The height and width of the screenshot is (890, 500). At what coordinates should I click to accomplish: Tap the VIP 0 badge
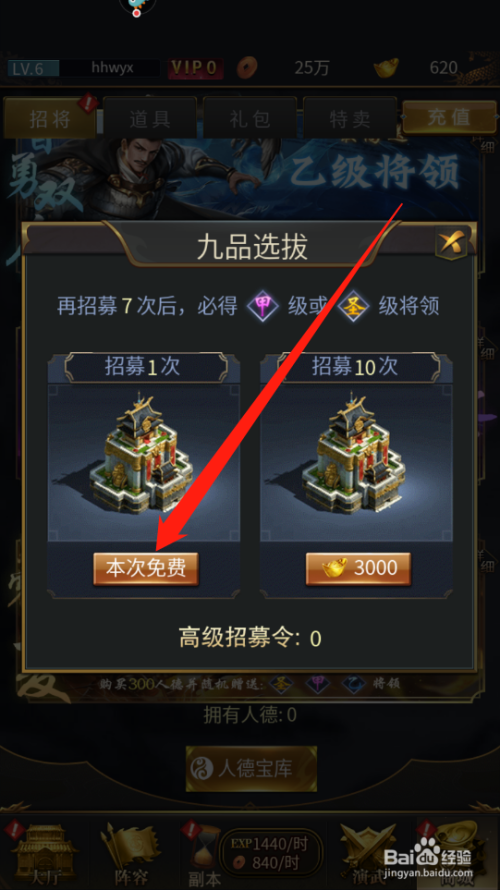click(195, 68)
